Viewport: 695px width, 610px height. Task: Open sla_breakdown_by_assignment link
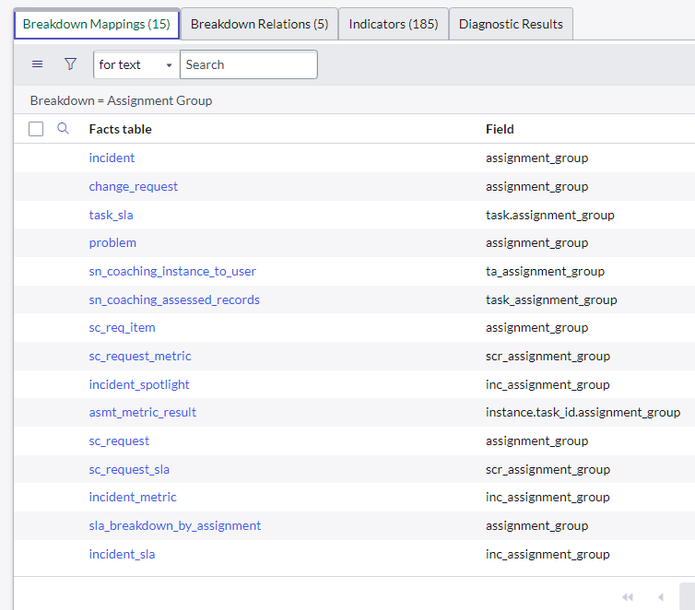[x=175, y=526]
